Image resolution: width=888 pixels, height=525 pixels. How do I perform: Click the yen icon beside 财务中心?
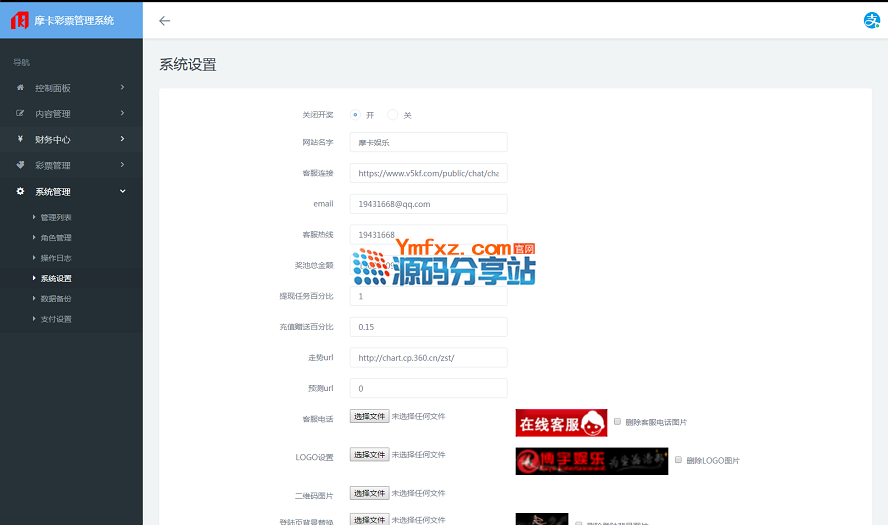(20, 140)
